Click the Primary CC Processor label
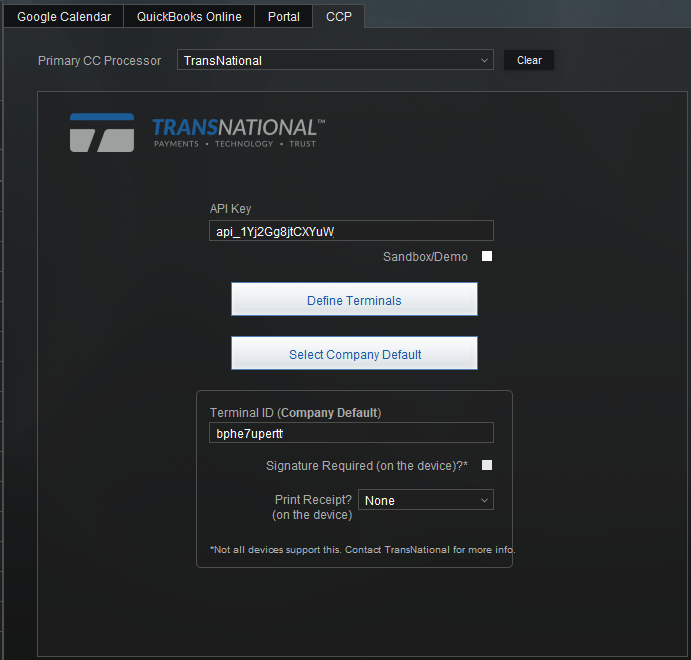This screenshot has height=660, width=691. 100,61
